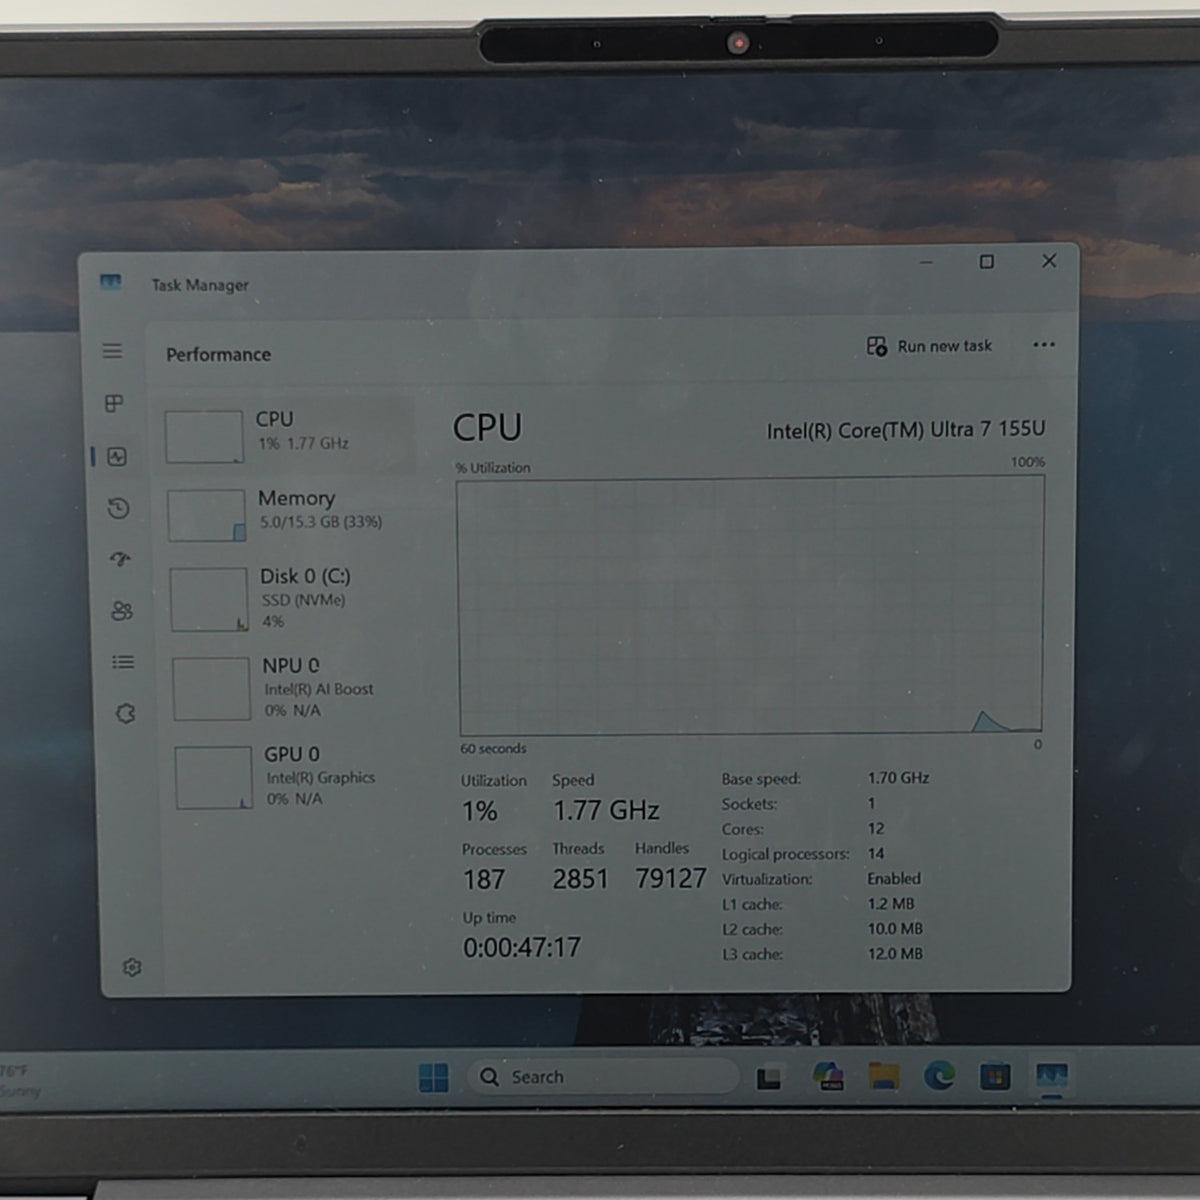Open Microsoft Edge from taskbar
1200x1200 pixels.
point(938,1076)
